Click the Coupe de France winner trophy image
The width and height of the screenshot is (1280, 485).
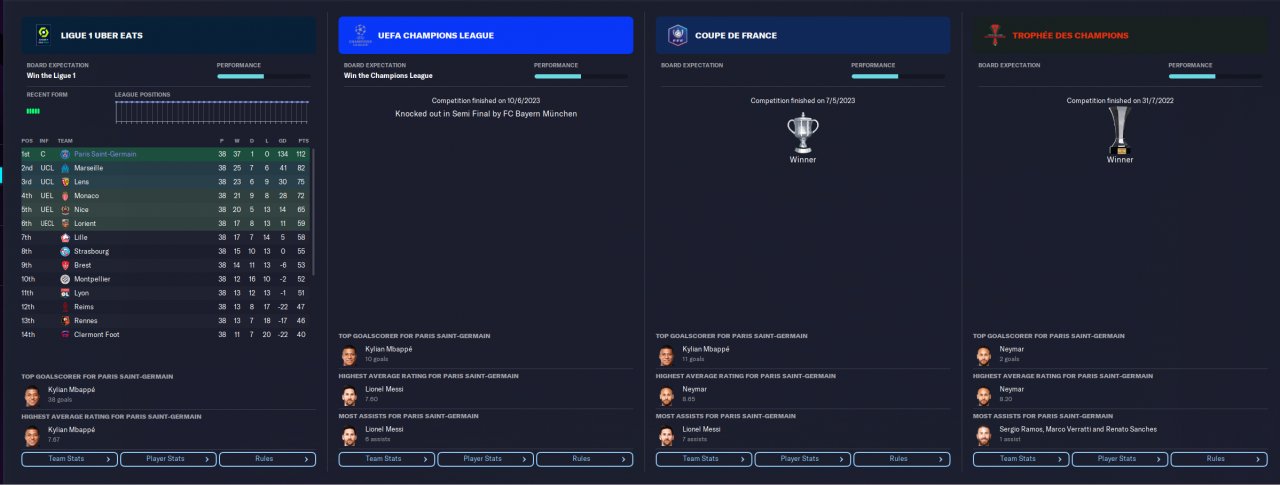click(802, 133)
